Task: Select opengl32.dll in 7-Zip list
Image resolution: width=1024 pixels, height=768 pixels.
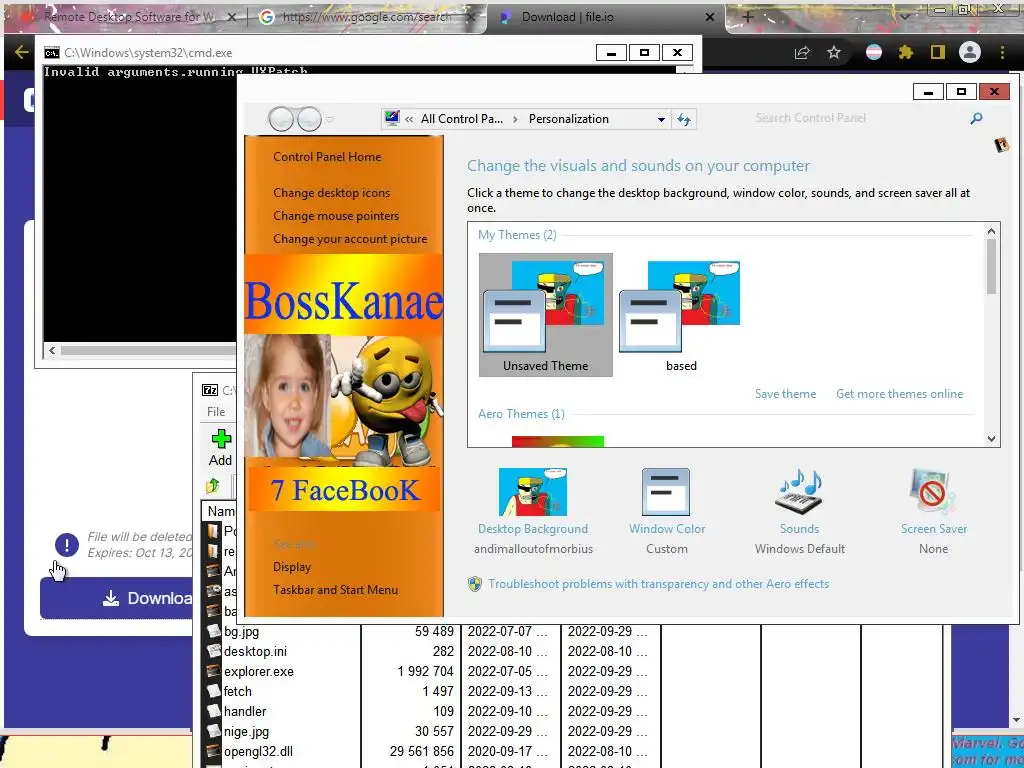Action: coord(258,751)
